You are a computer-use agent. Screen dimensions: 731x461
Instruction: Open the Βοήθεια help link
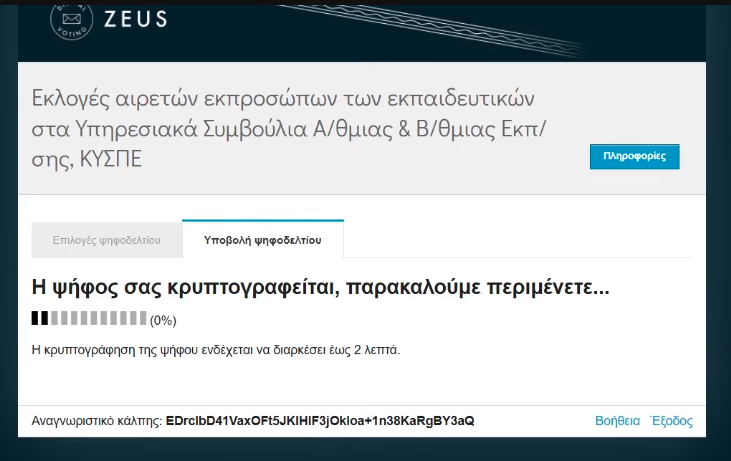click(x=617, y=421)
